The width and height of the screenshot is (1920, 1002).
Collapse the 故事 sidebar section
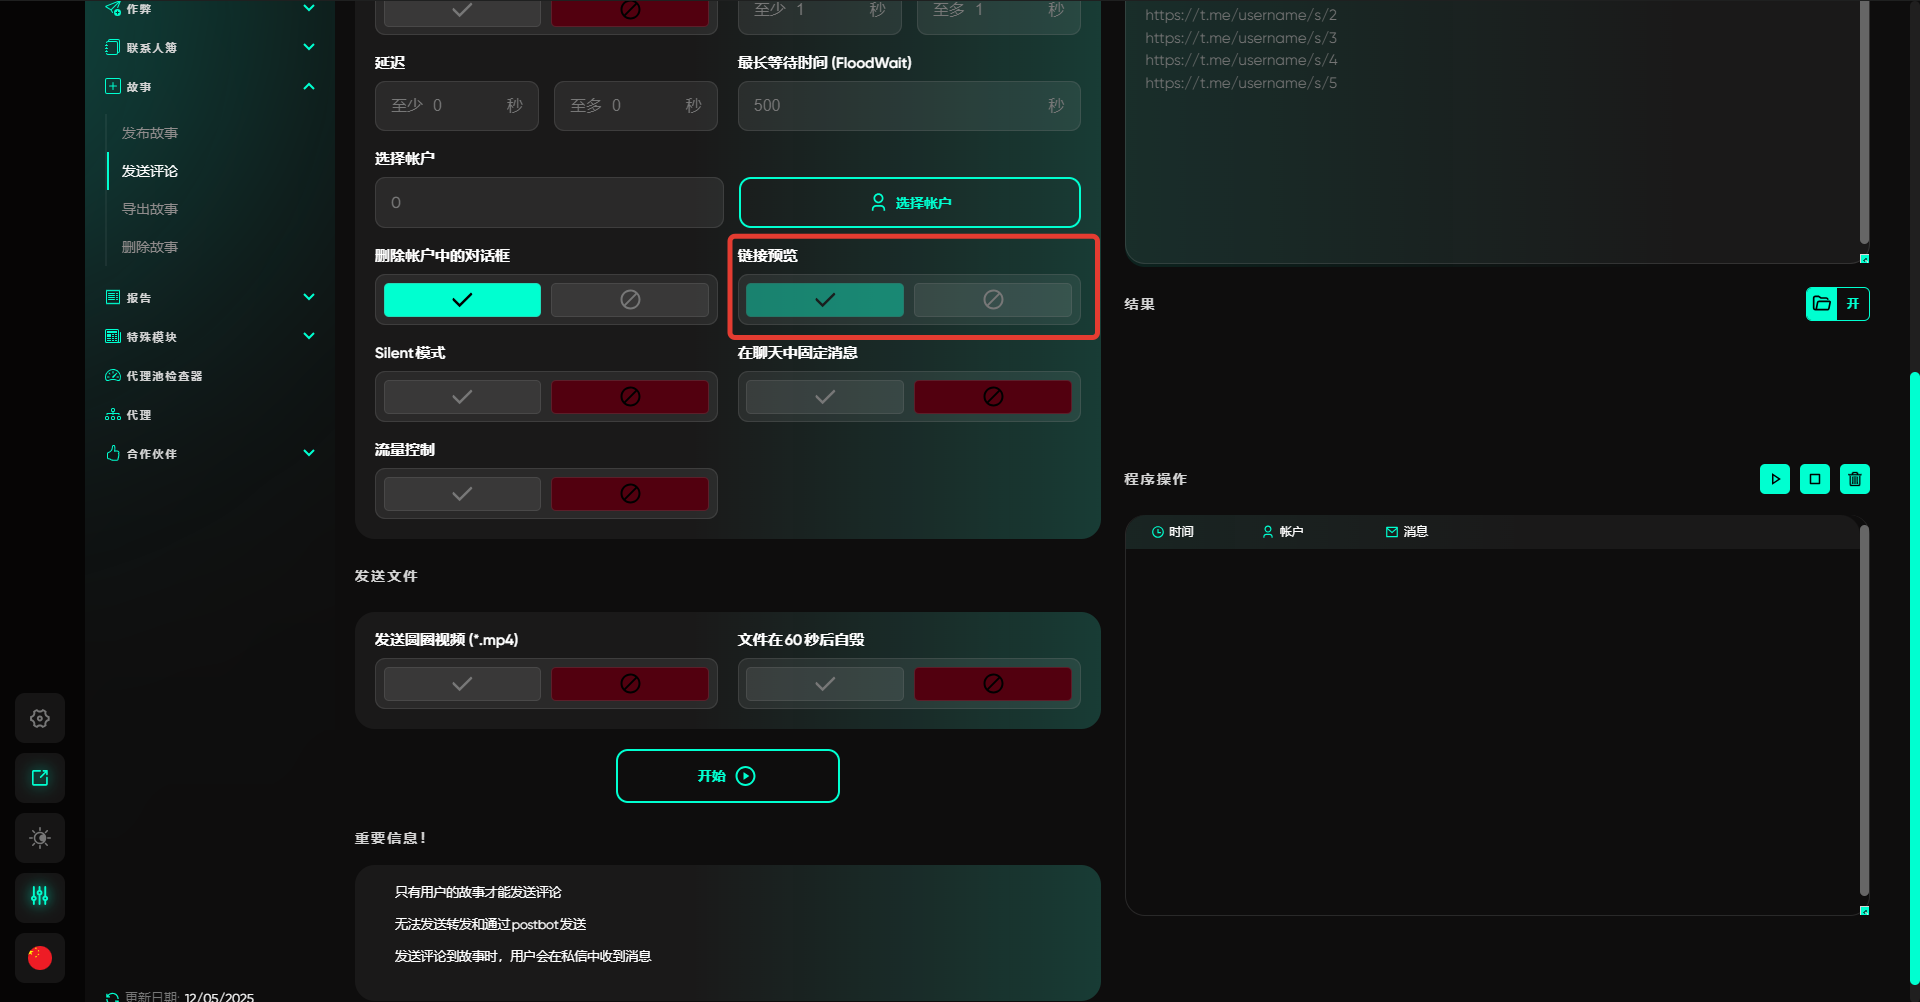coord(309,87)
